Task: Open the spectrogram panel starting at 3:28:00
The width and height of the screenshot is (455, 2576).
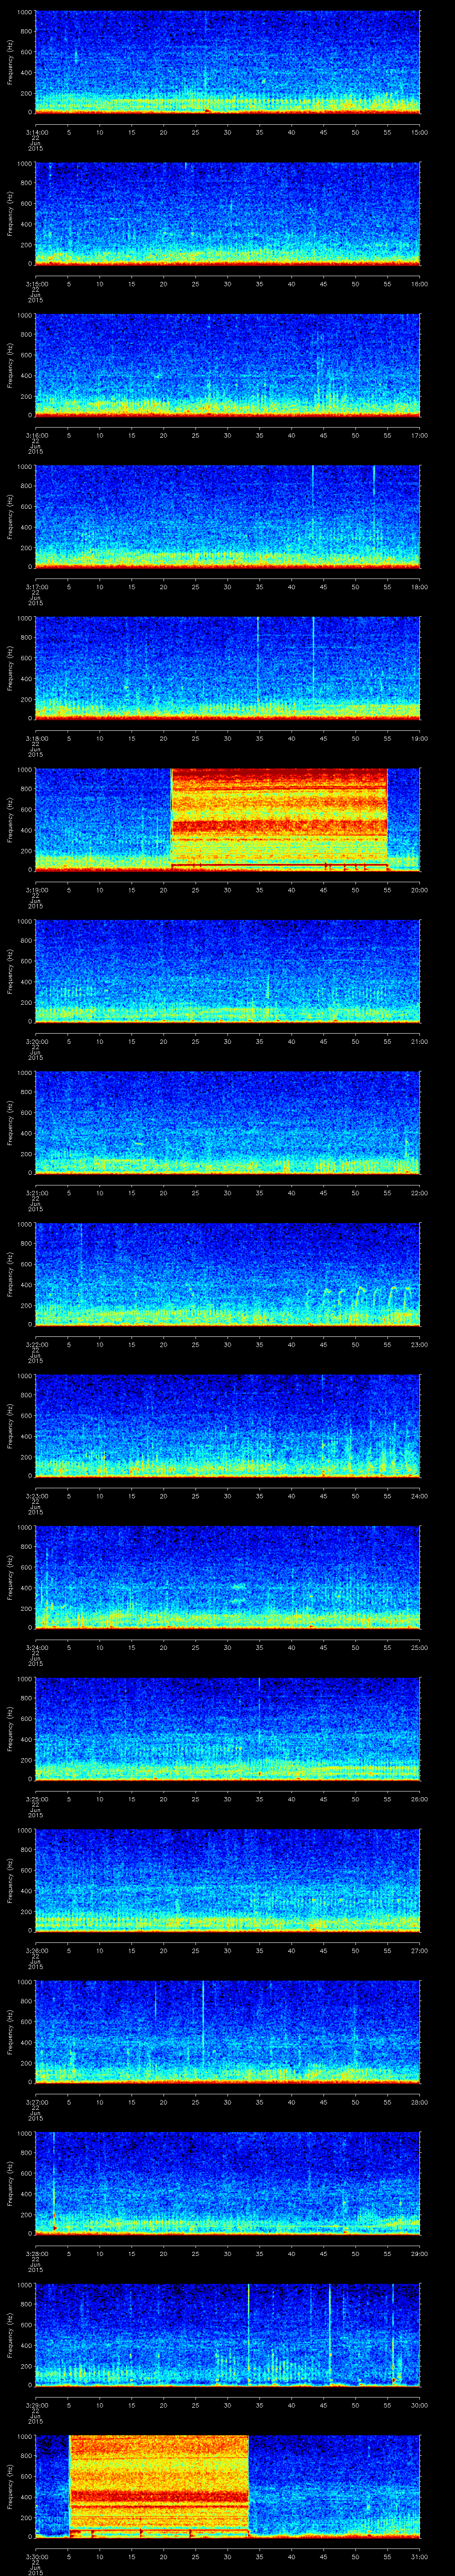Action: pos(228,2182)
